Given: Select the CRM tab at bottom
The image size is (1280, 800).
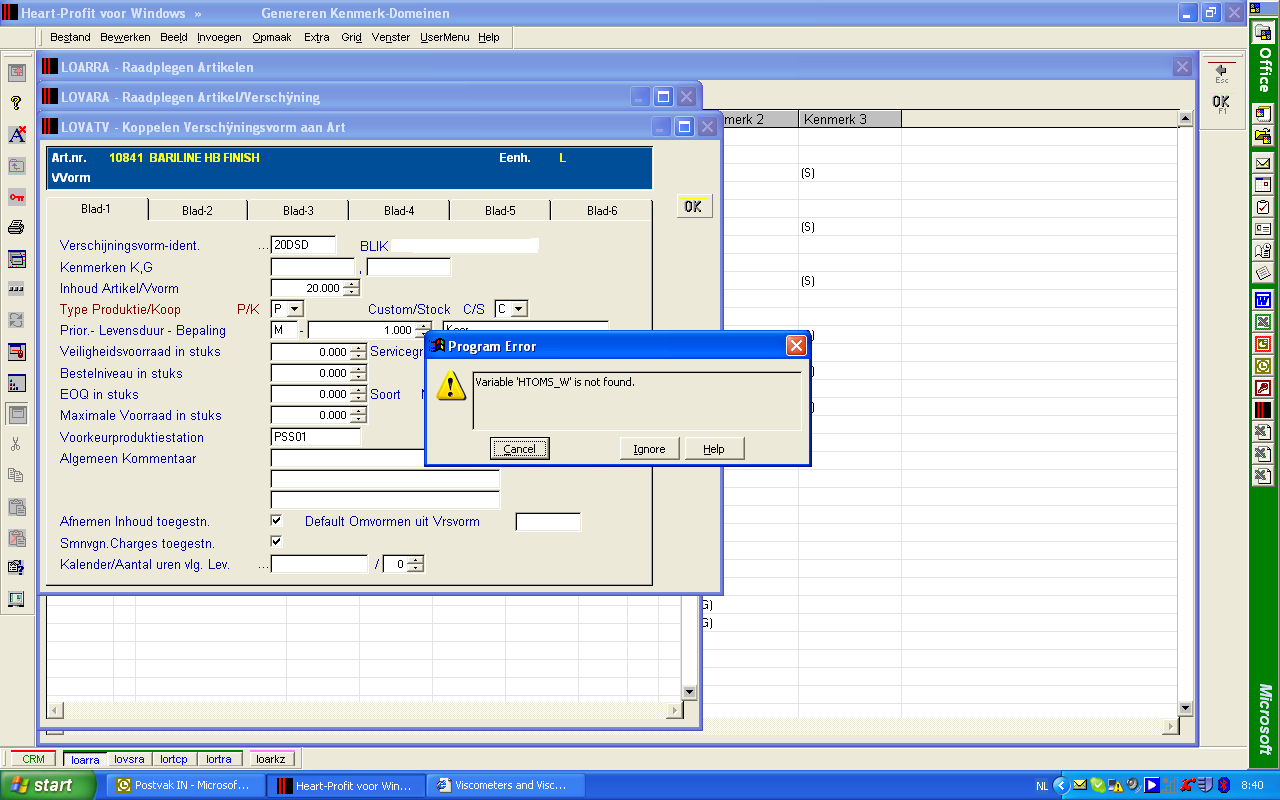Looking at the screenshot, I should tap(34, 759).
